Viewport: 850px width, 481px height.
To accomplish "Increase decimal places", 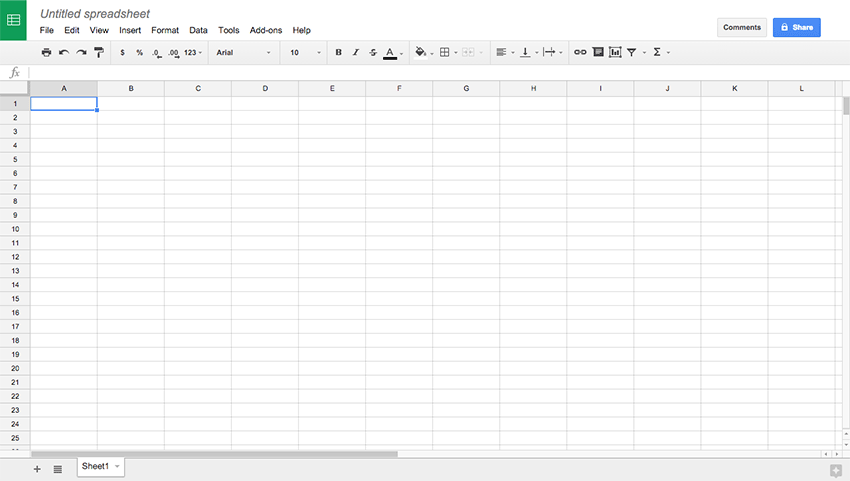I will point(173,53).
